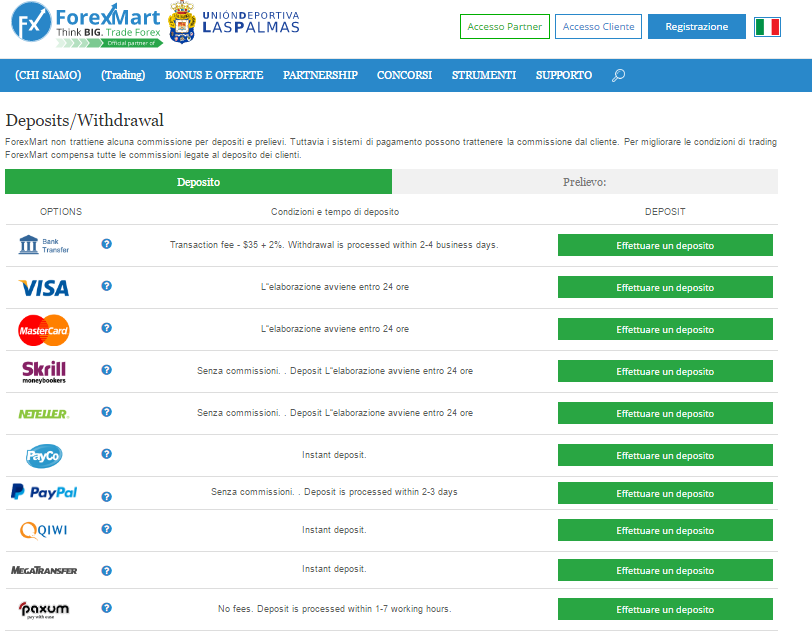Open the BONUS E OFFERTE menu
This screenshot has width=812, height=642.
click(x=214, y=75)
